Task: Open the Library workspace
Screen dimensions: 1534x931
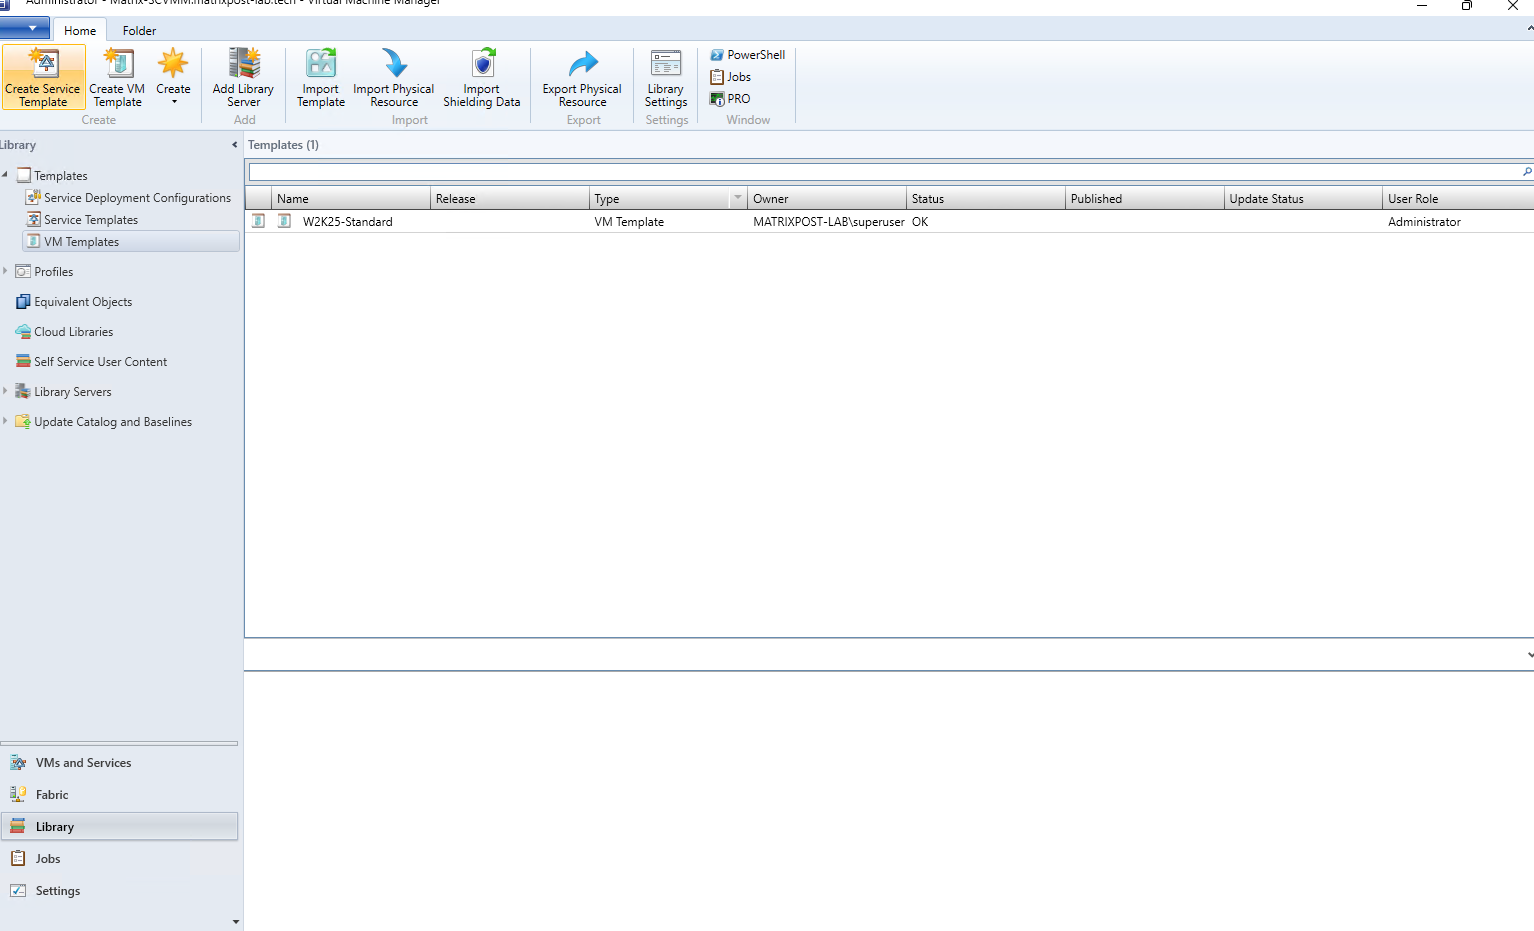Action: (119, 827)
